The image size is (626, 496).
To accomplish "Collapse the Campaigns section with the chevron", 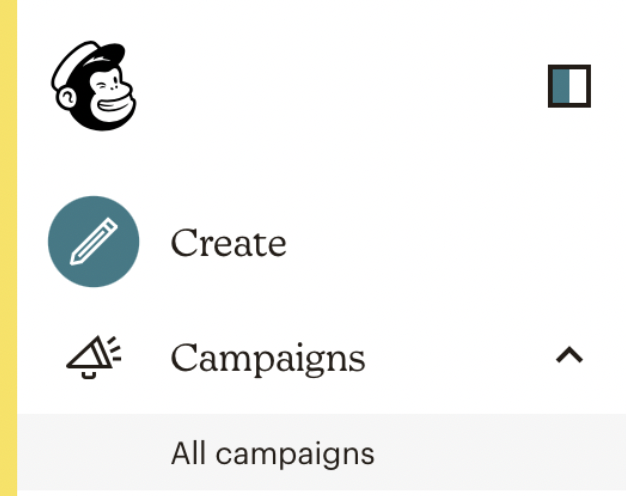I will pyautogui.click(x=569, y=355).
